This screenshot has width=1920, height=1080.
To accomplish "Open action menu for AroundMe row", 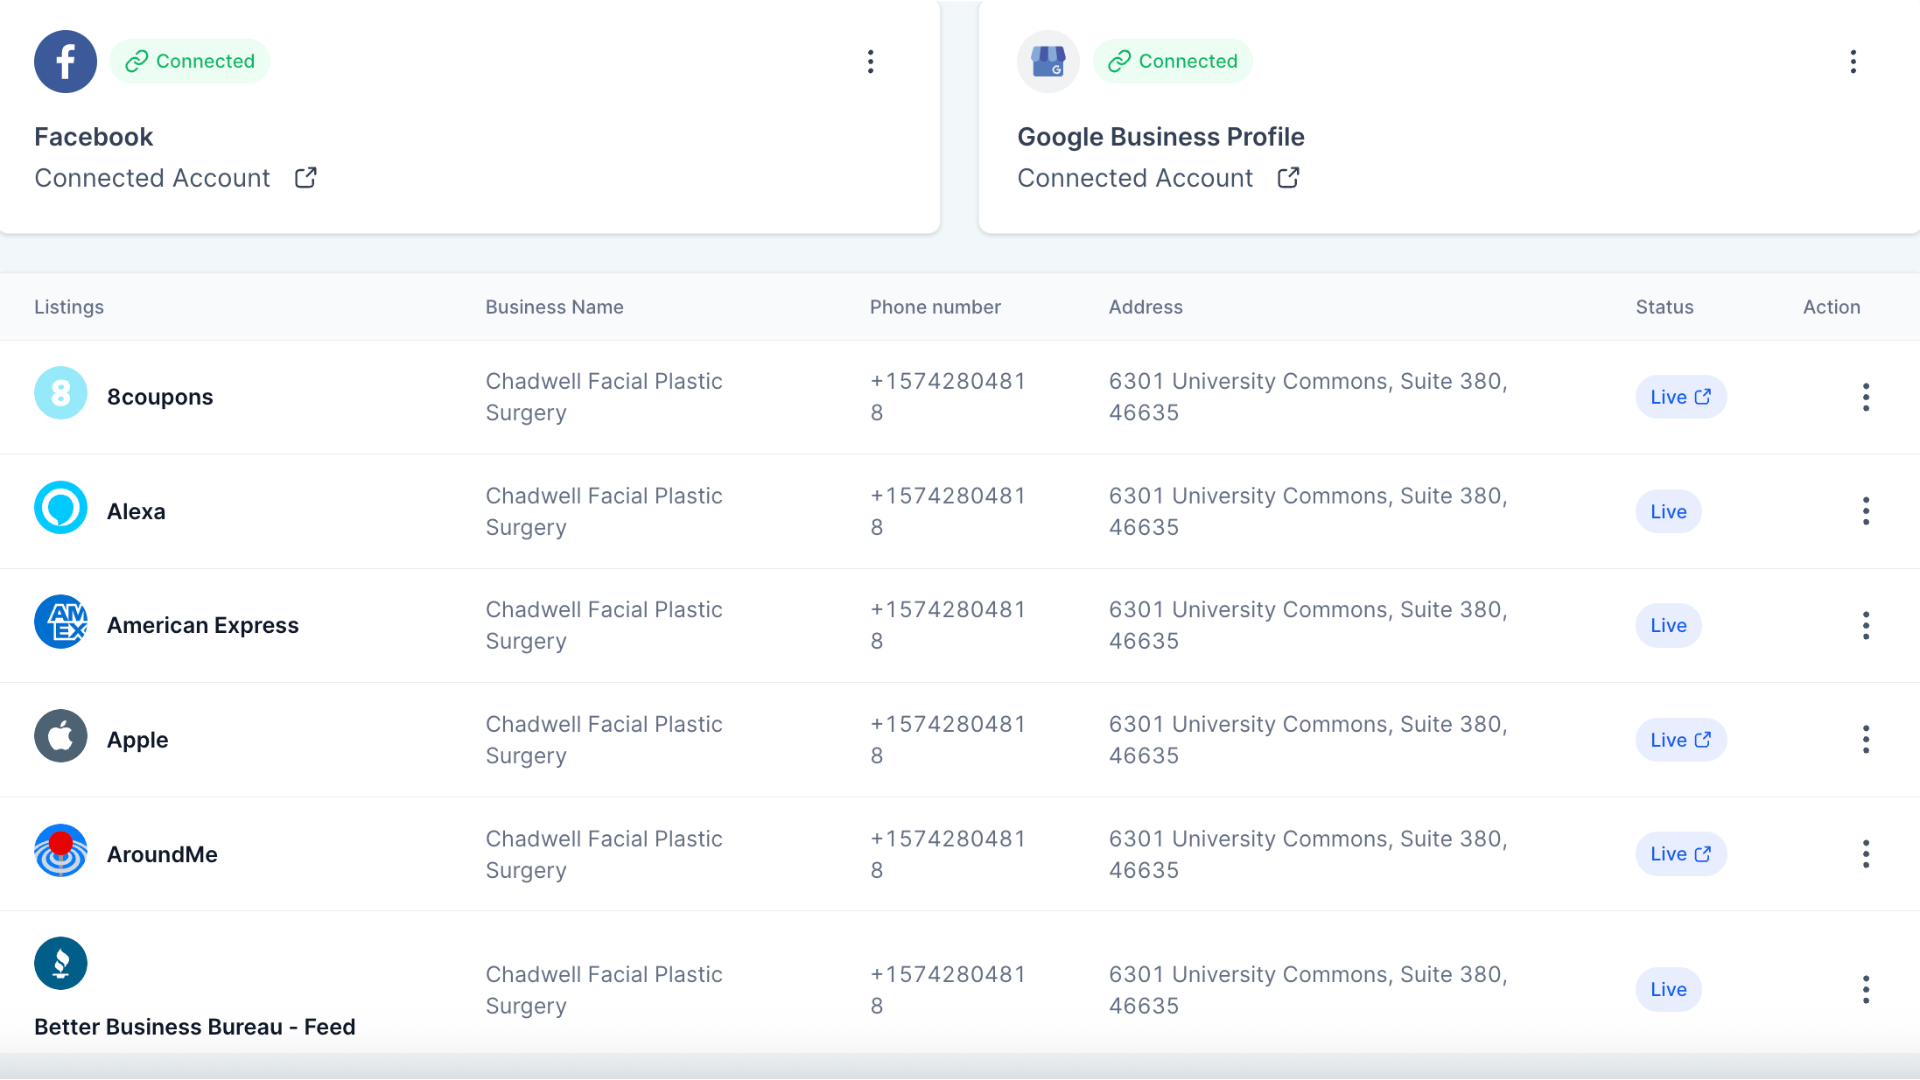I will (x=1866, y=854).
